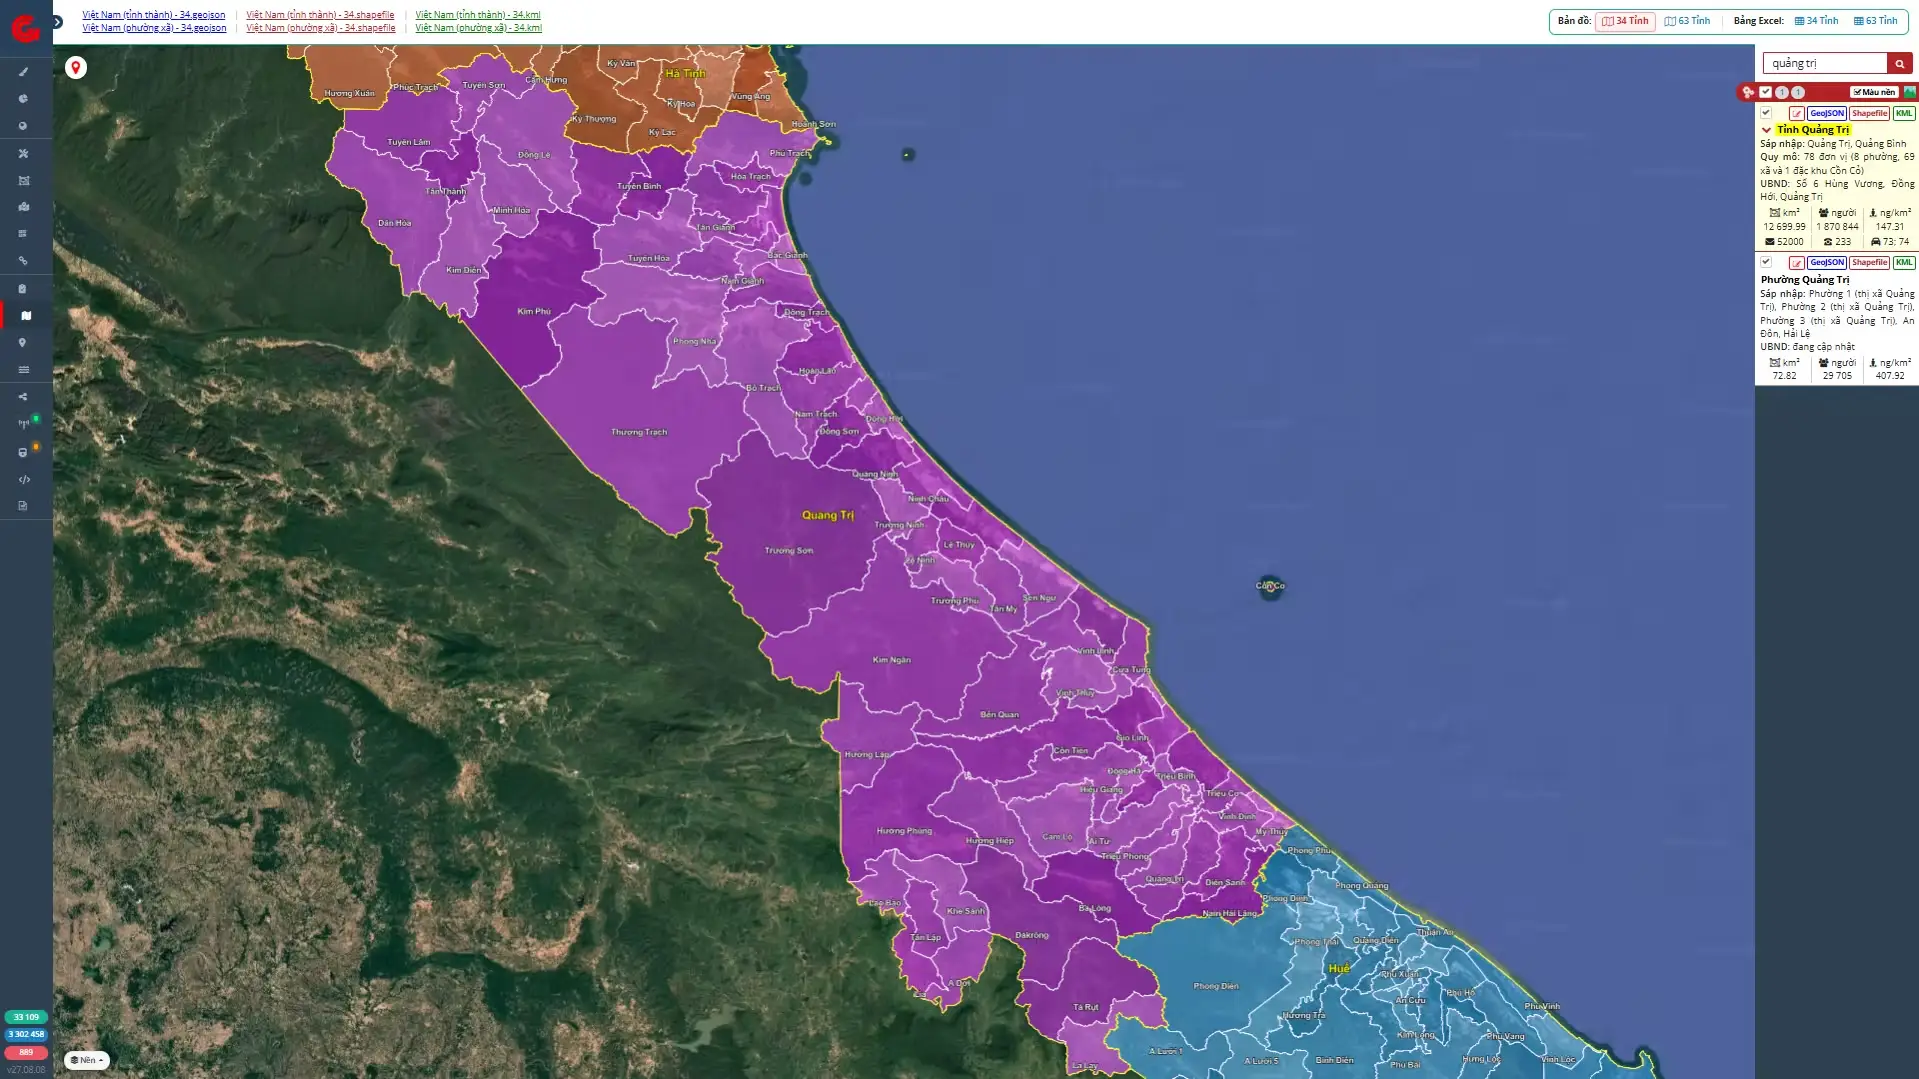Collapse the Tỉnh Quảng Trị details chevron

(1766, 130)
